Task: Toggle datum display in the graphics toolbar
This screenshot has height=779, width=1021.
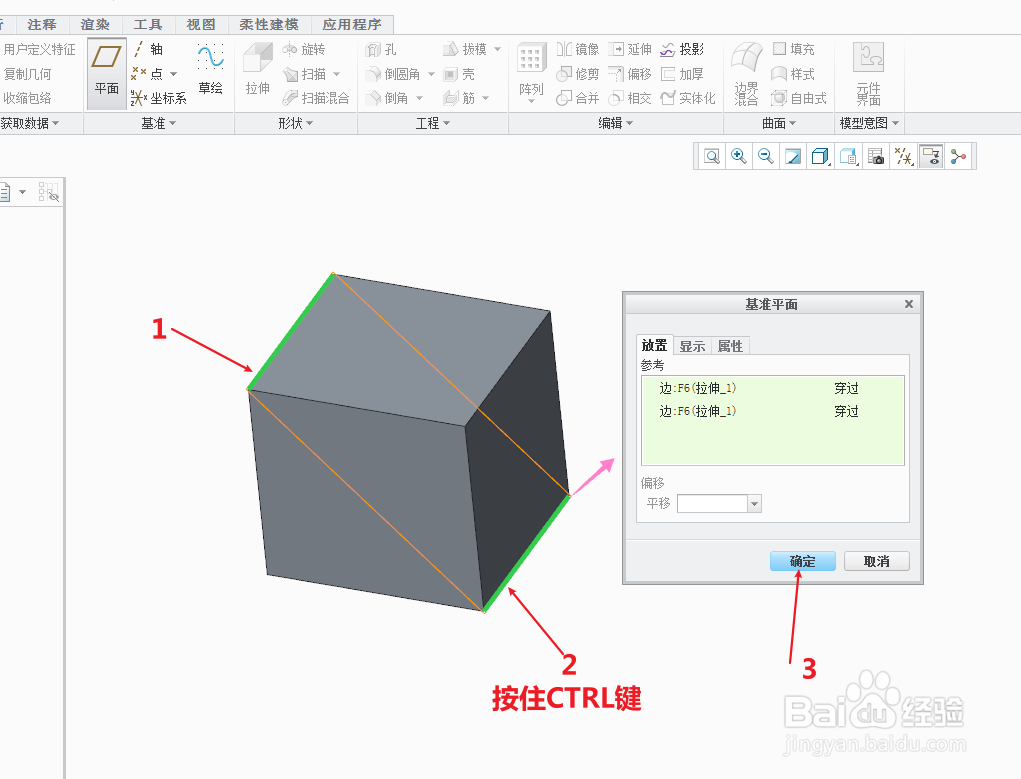Action: [x=903, y=156]
